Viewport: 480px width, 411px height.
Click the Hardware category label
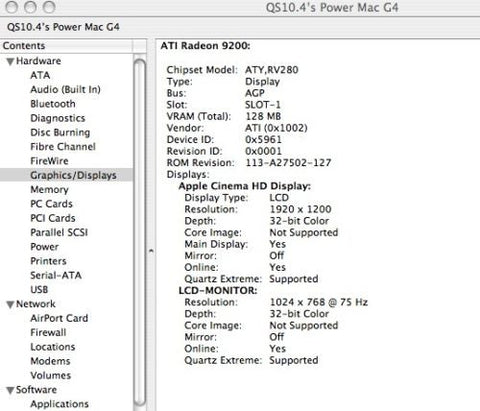tap(39, 61)
